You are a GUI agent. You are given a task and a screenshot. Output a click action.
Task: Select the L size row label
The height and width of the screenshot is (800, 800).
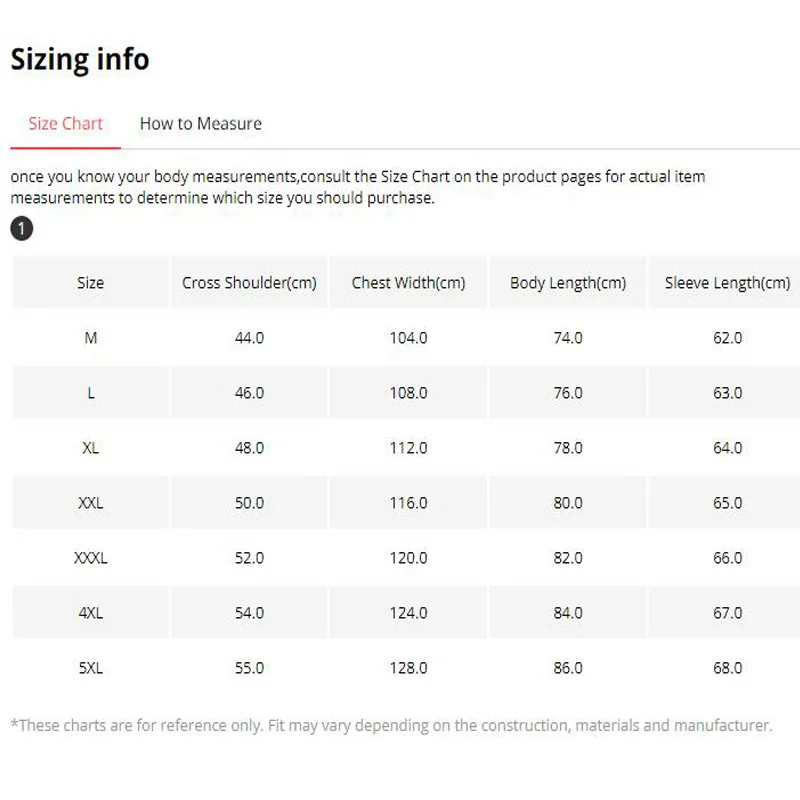pyautogui.click(x=90, y=393)
